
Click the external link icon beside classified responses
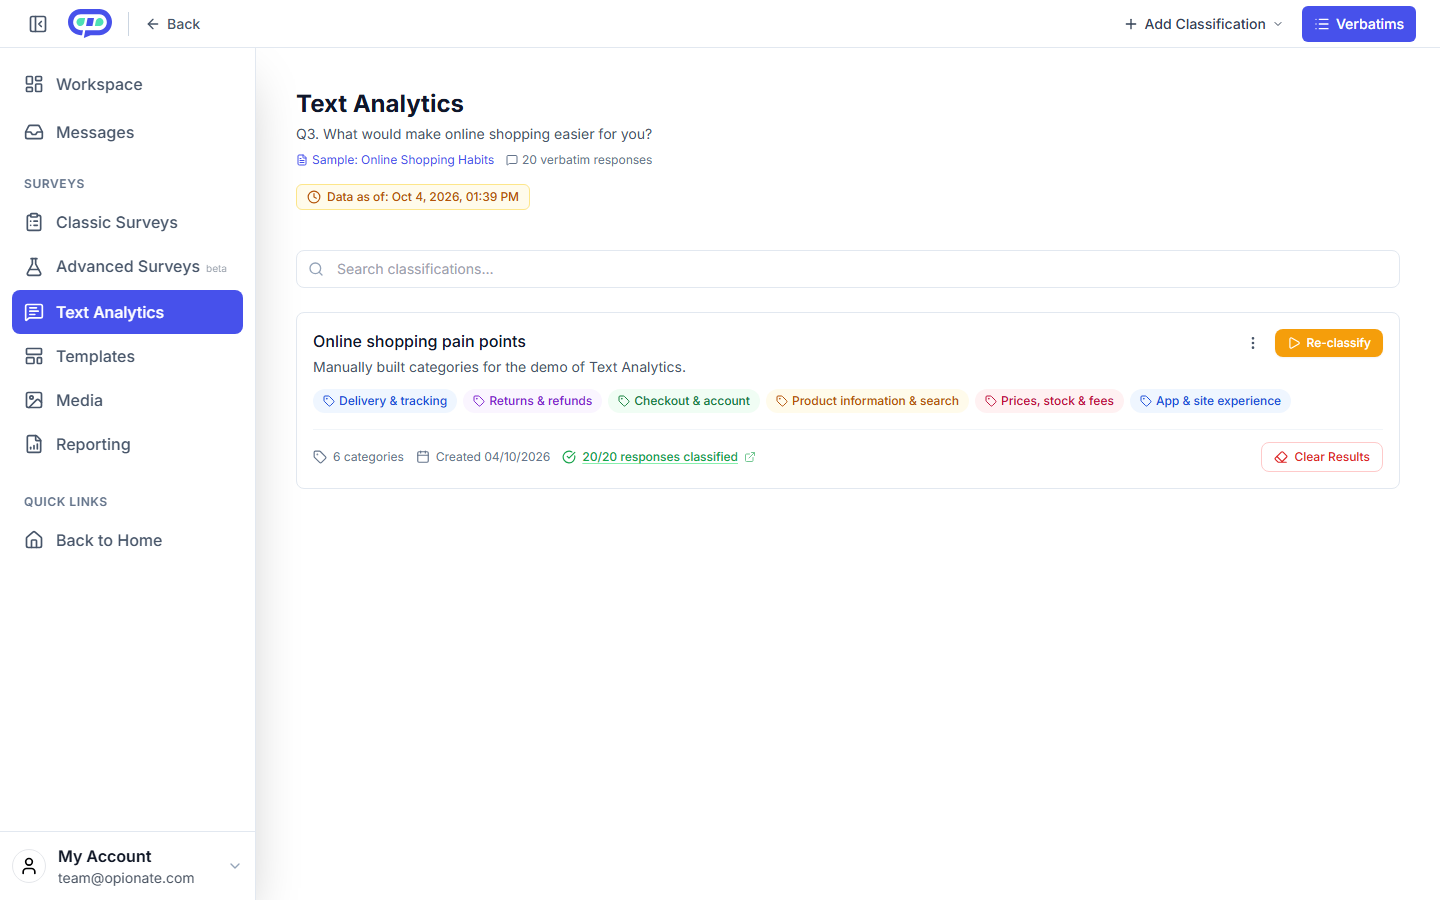[x=750, y=457]
